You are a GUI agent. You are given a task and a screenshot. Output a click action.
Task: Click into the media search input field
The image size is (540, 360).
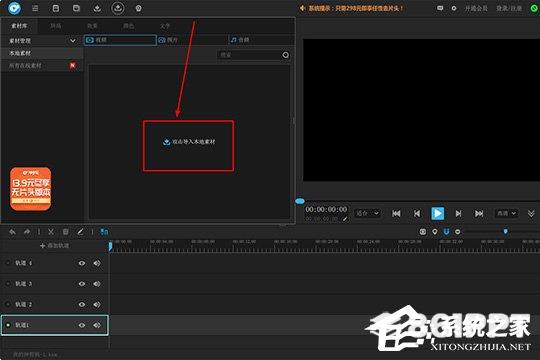249,55
